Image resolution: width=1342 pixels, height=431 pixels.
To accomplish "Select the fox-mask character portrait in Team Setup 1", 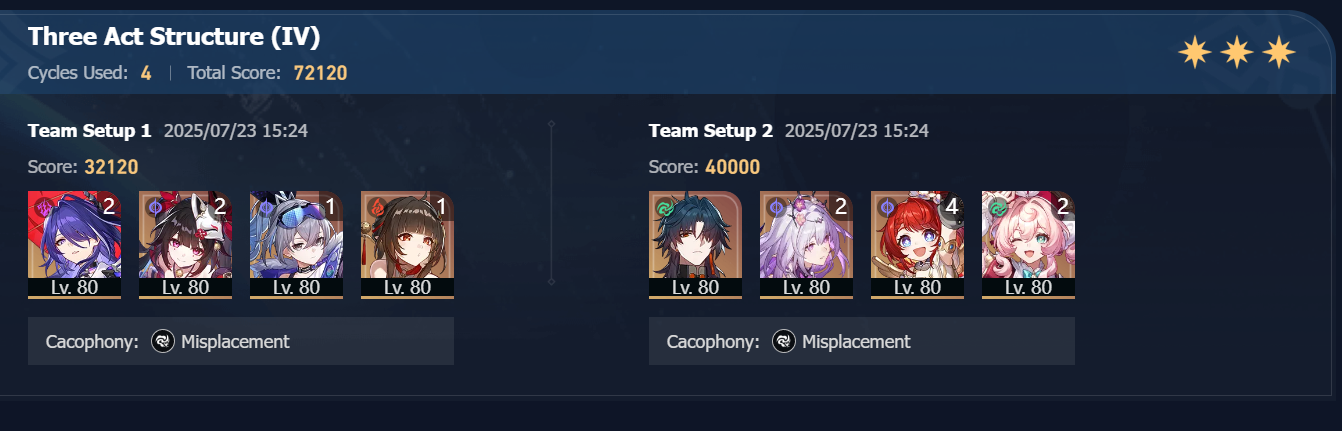I will (x=185, y=245).
